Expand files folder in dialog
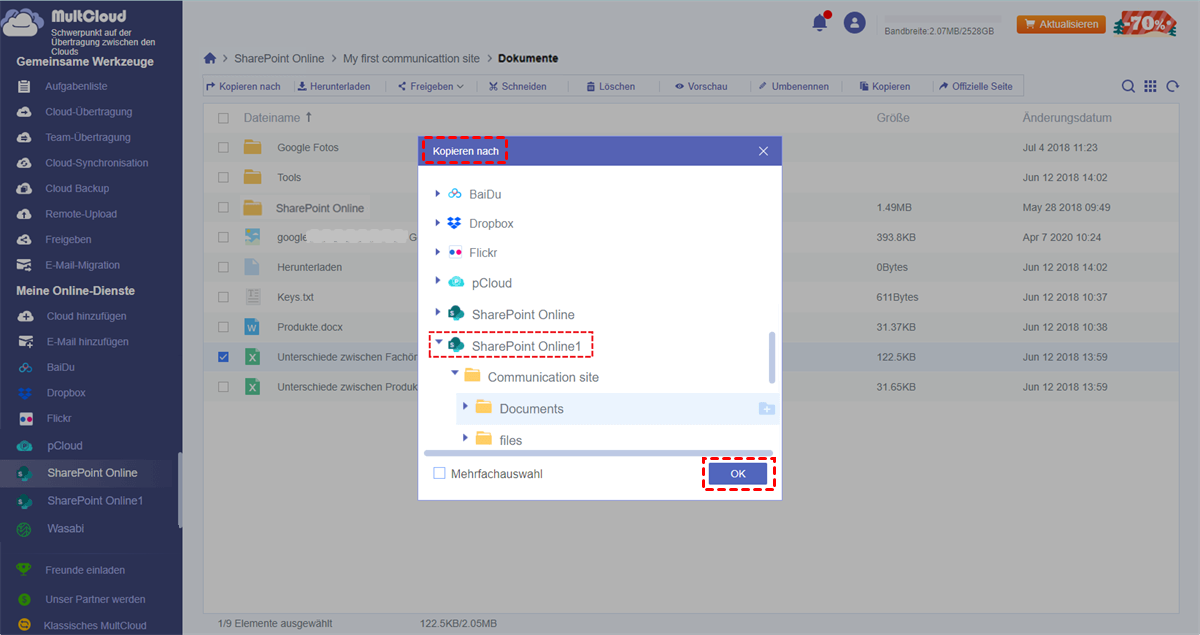Screen dimensions: 1200x635 tap(465, 437)
